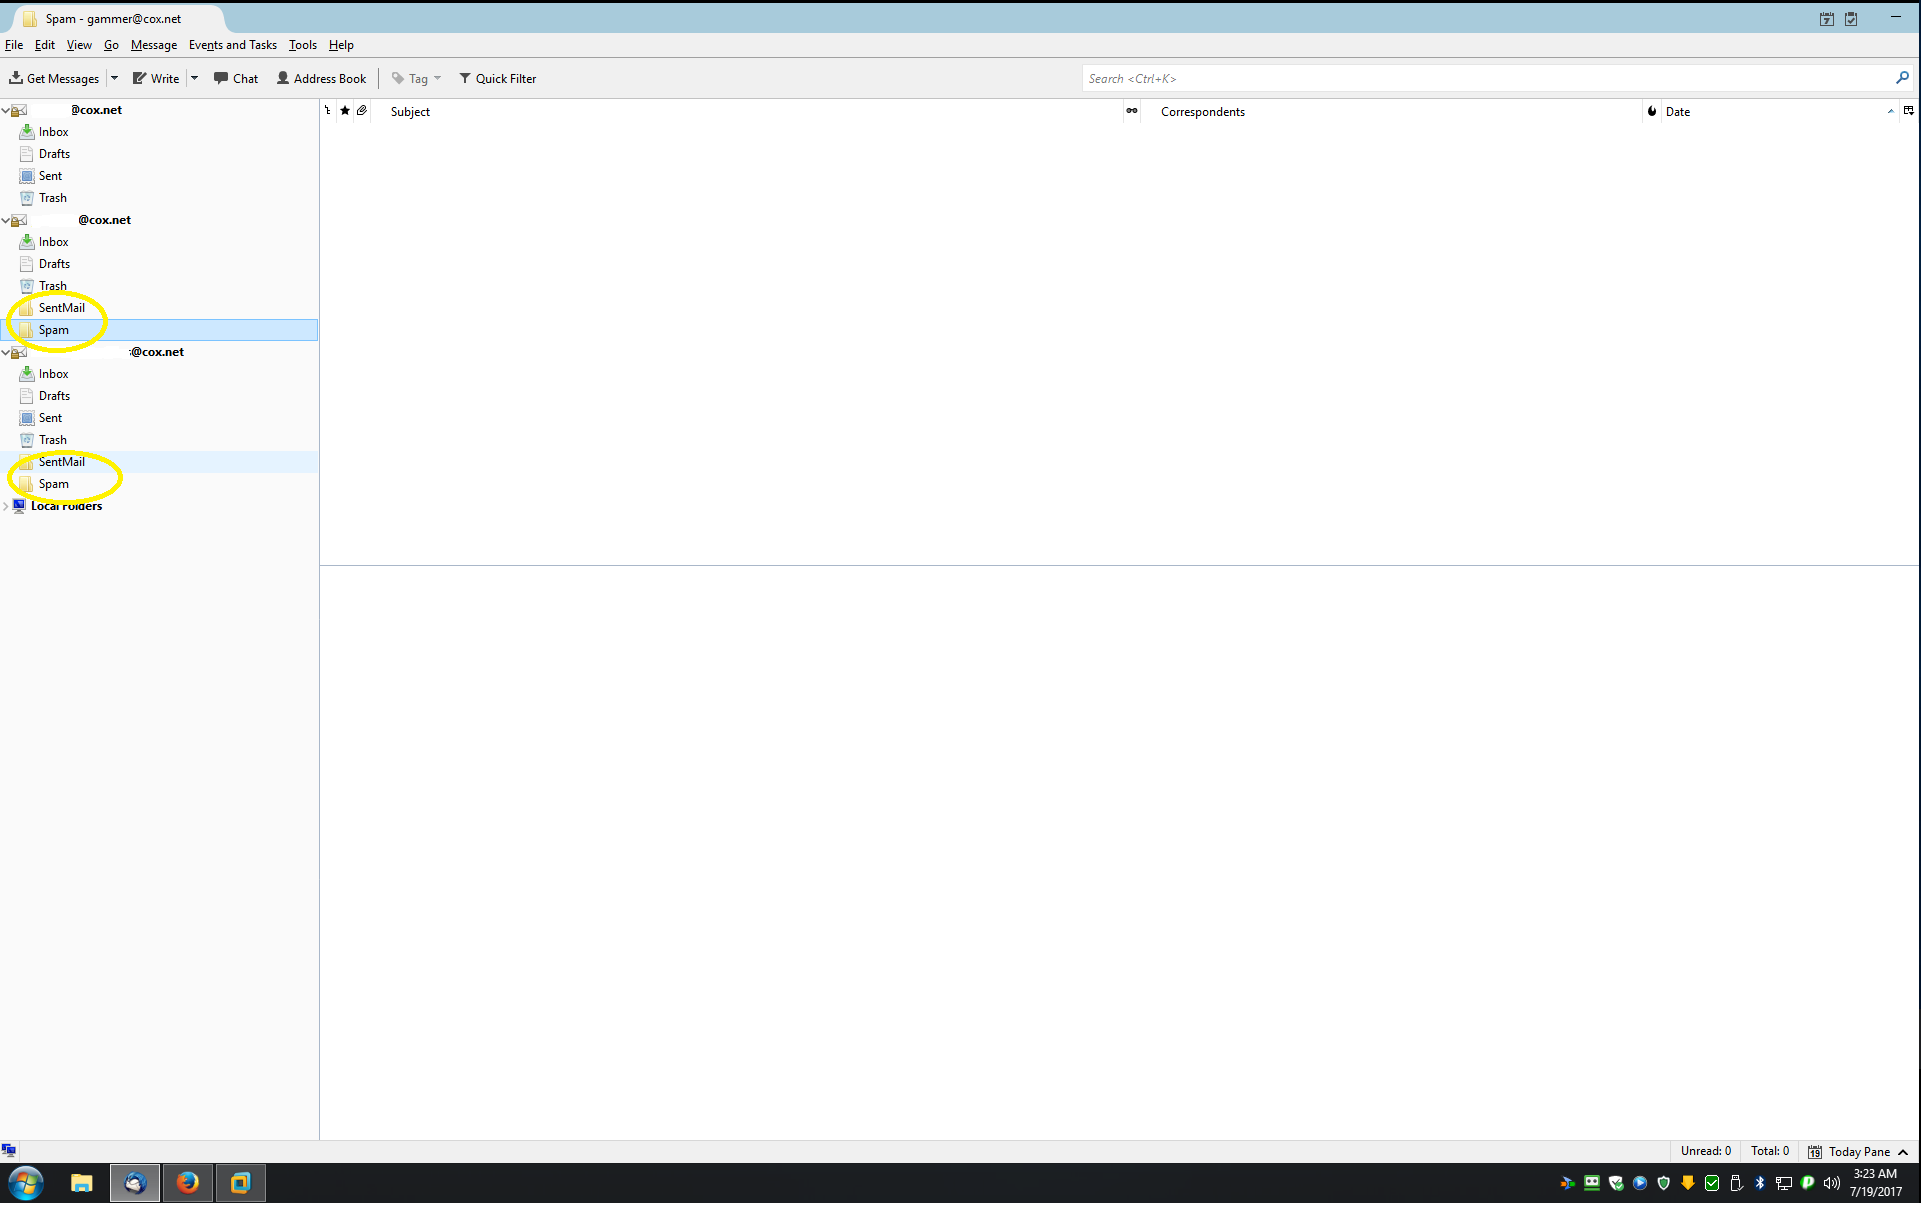Click in the global search field

coord(1480,78)
